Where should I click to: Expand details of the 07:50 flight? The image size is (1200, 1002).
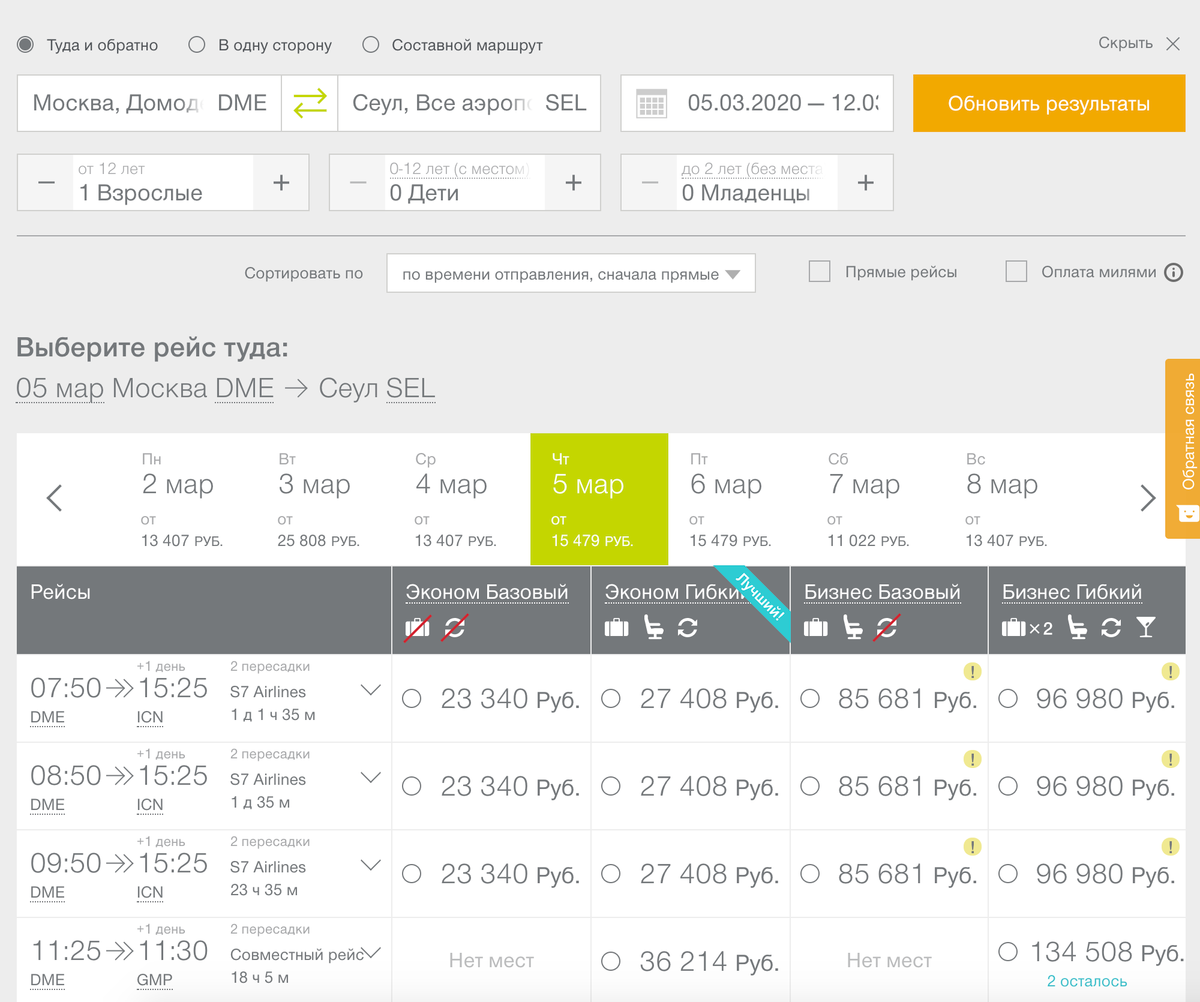(x=370, y=690)
